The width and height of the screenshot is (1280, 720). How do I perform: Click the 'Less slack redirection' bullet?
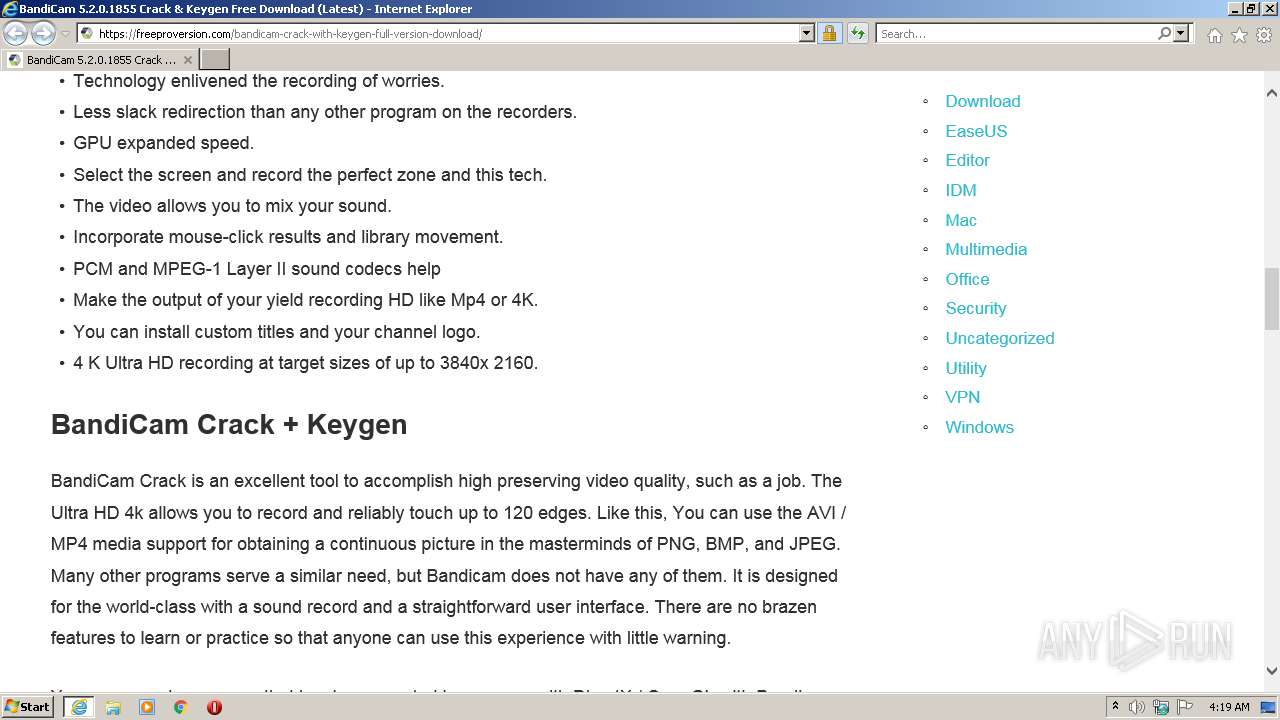click(x=325, y=112)
